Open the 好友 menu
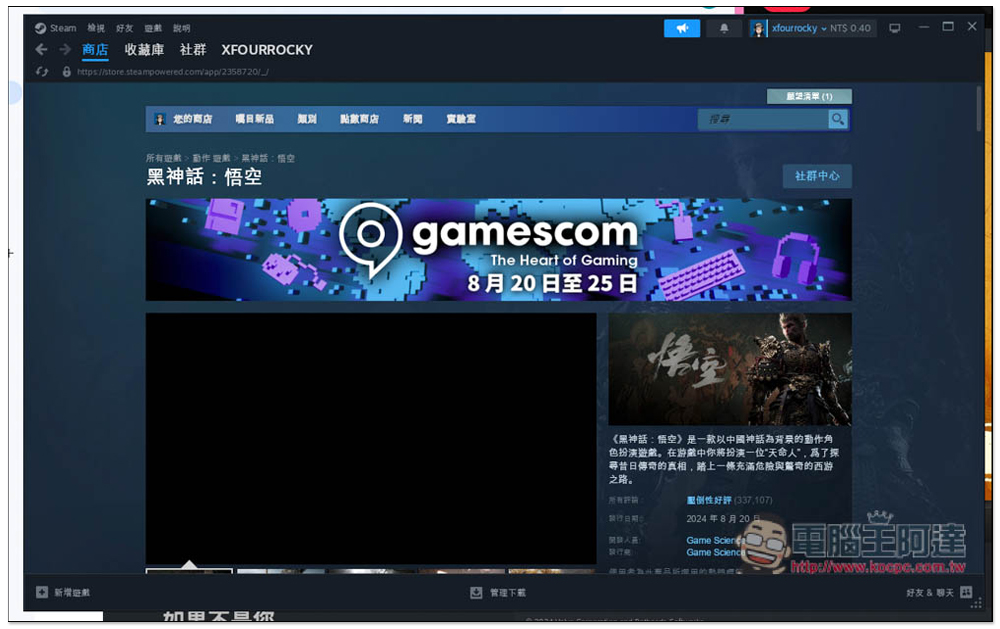The width and height of the screenshot is (1000, 629). point(124,28)
